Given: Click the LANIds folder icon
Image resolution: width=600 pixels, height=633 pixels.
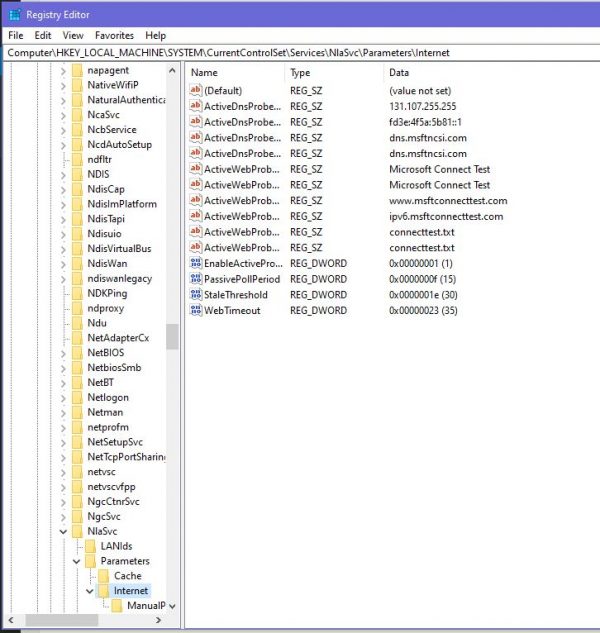Looking at the screenshot, I should 92,546.
